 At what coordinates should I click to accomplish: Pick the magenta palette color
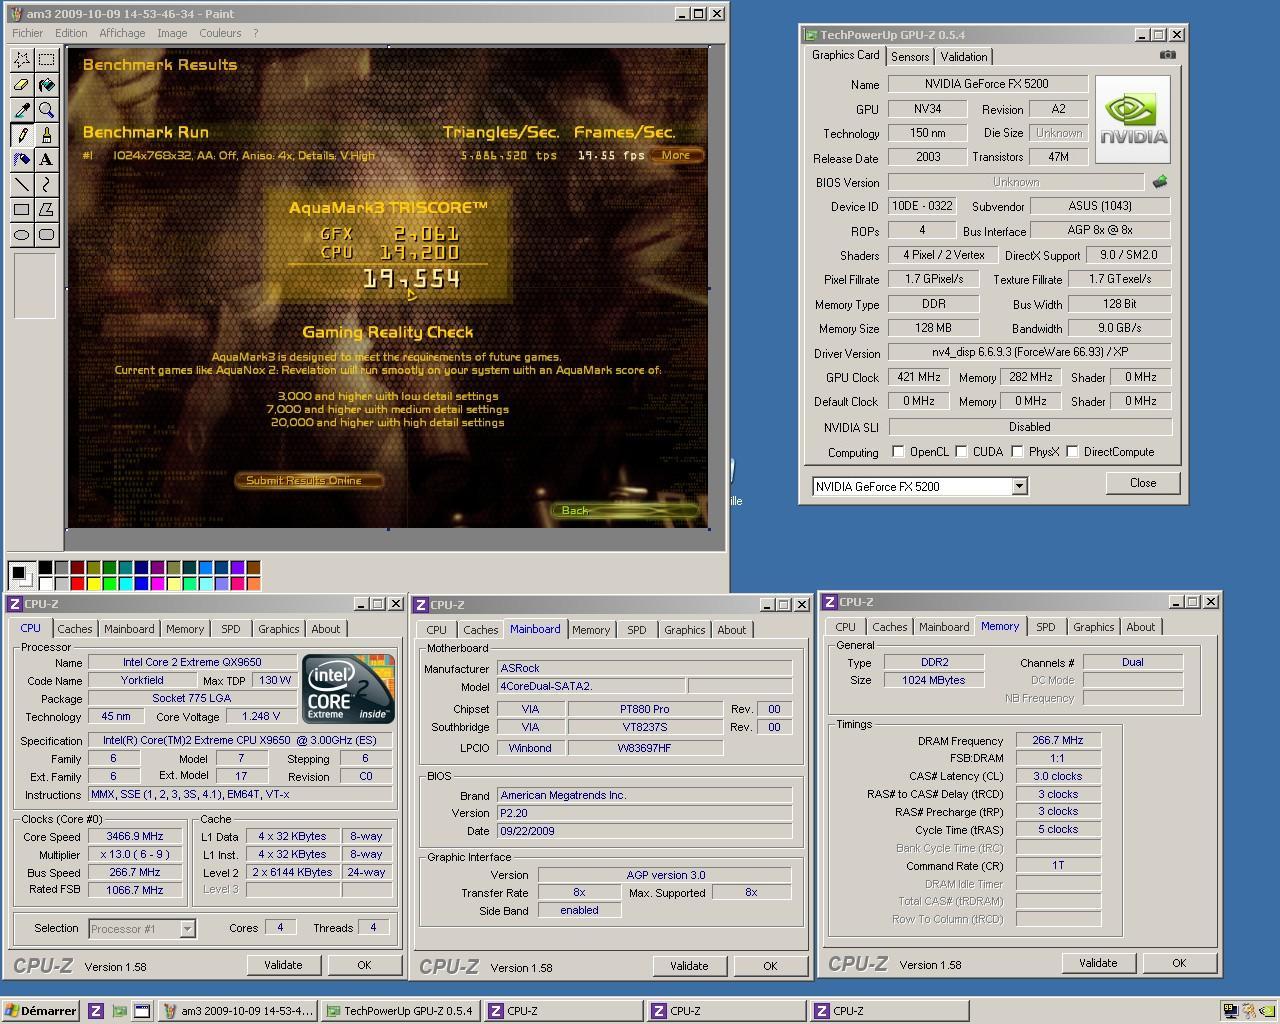(157, 584)
